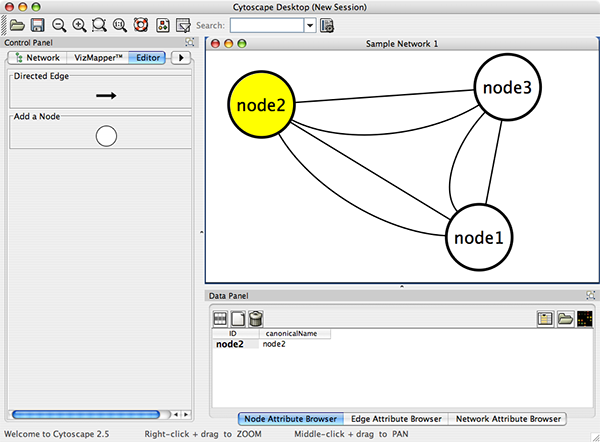Image resolution: width=600 pixels, height=442 pixels.
Task: Switch to the Edge Attribute Browser tab
Action: 395,419
